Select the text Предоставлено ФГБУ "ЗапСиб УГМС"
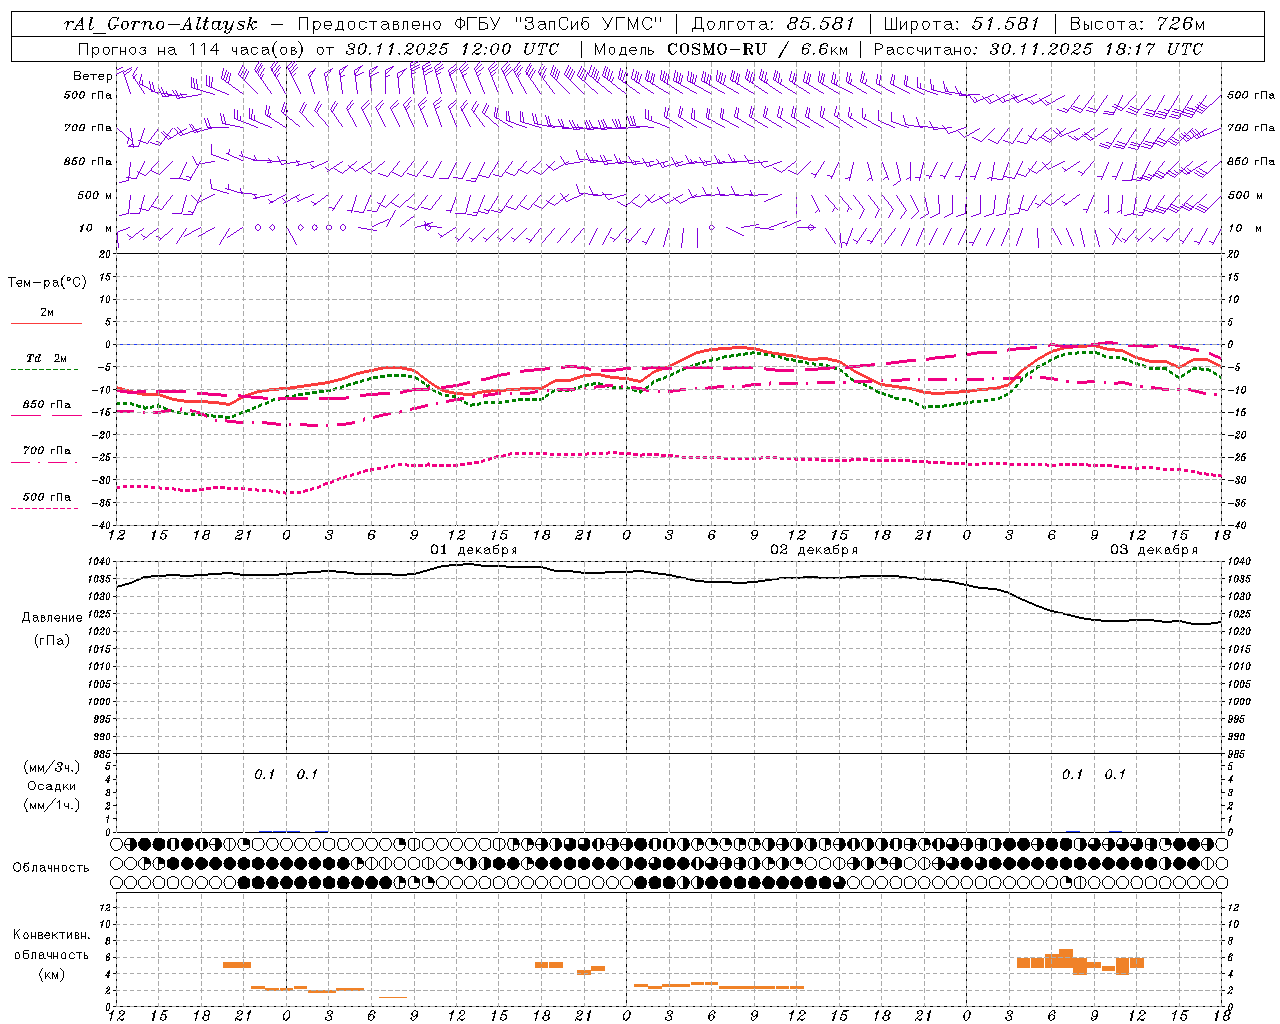This screenshot has width=1280, height=1024. (481, 24)
